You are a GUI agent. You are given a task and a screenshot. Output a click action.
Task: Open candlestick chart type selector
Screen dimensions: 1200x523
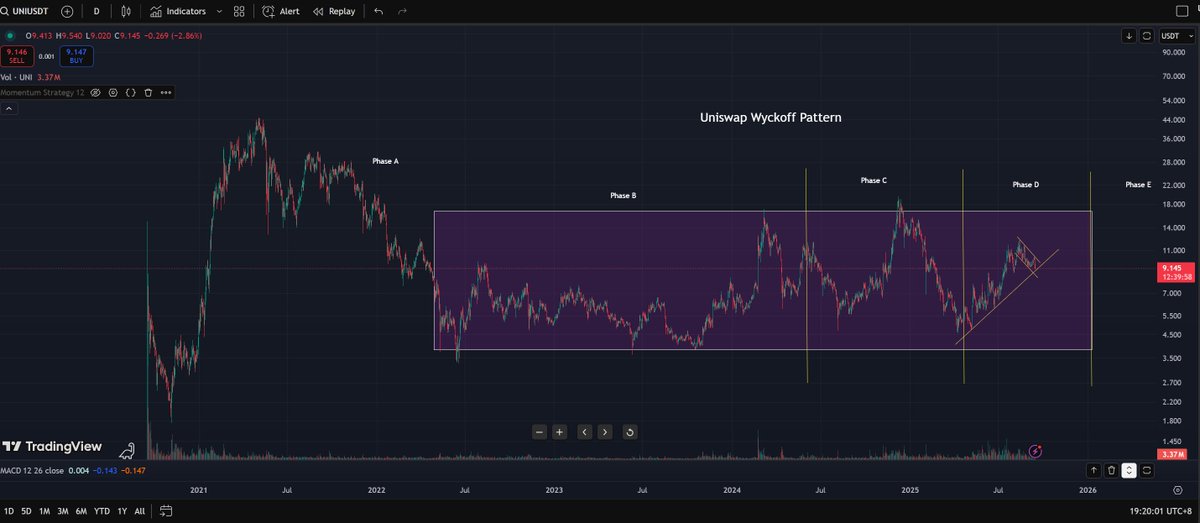click(x=125, y=11)
